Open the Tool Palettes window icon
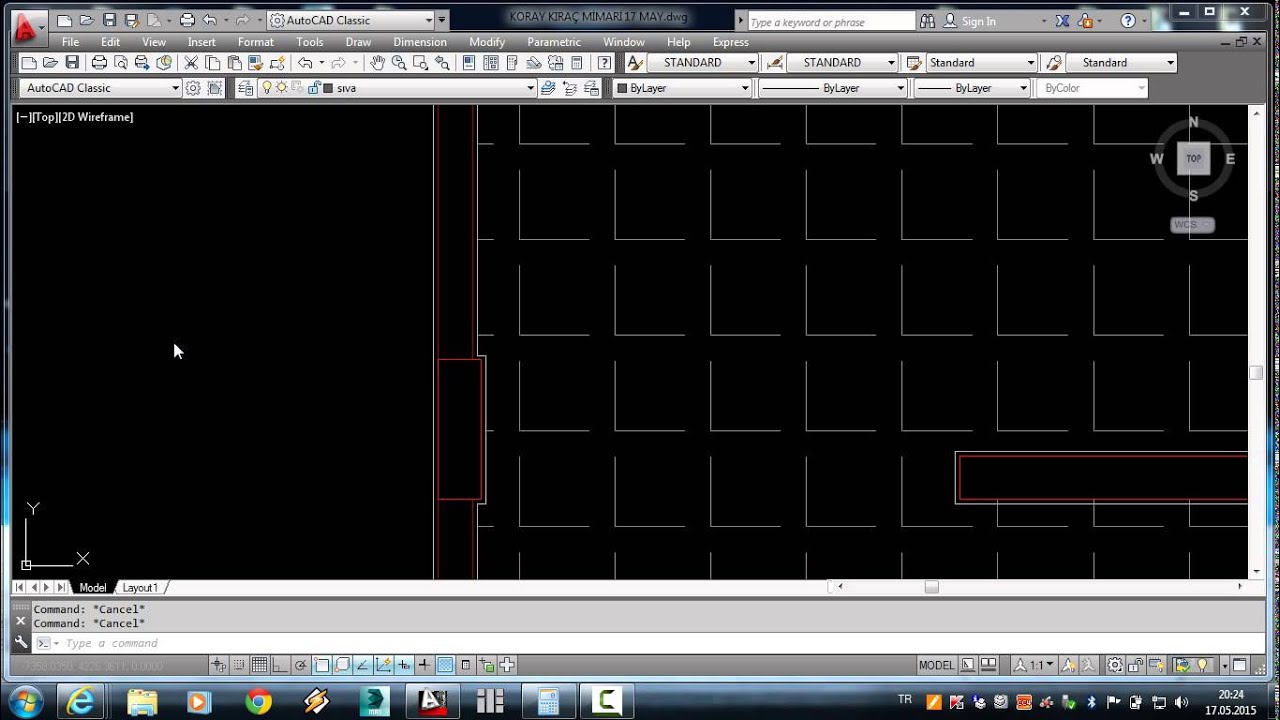 tap(512, 62)
